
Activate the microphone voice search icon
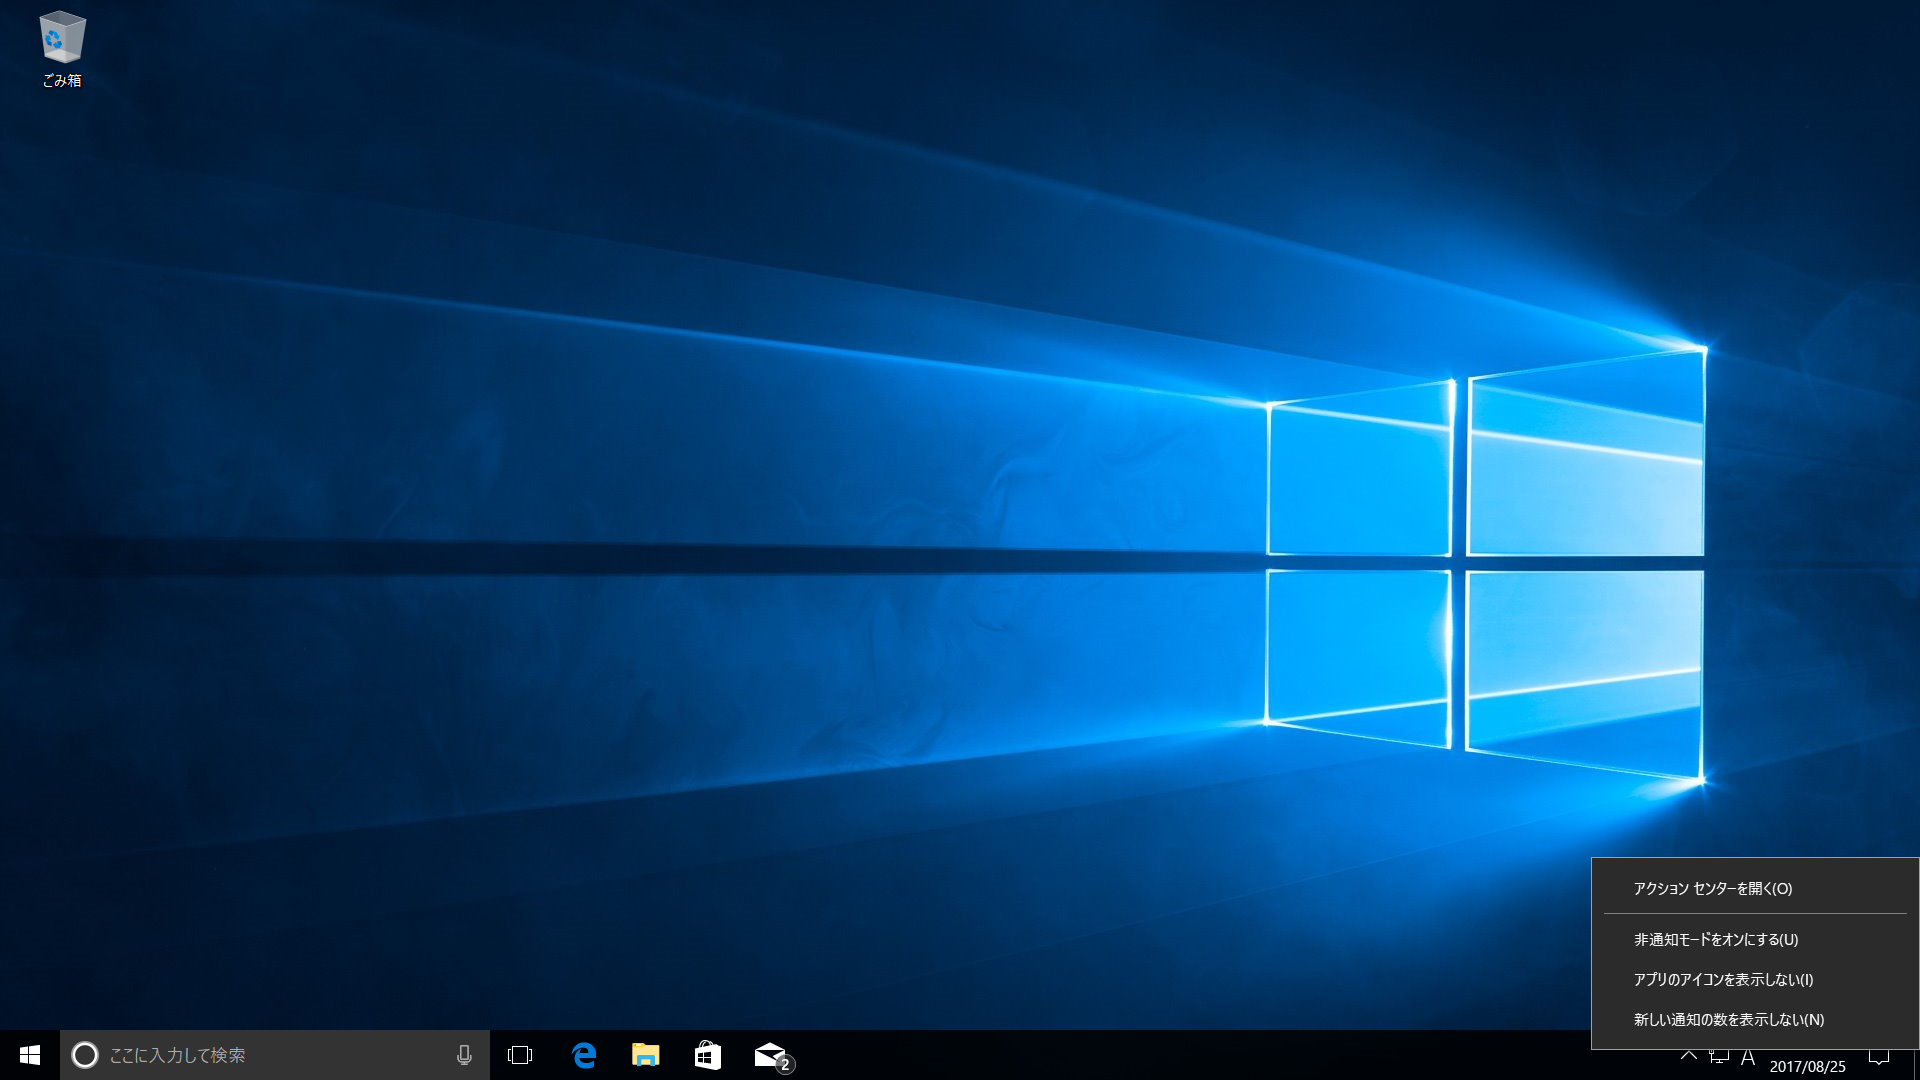464,1055
